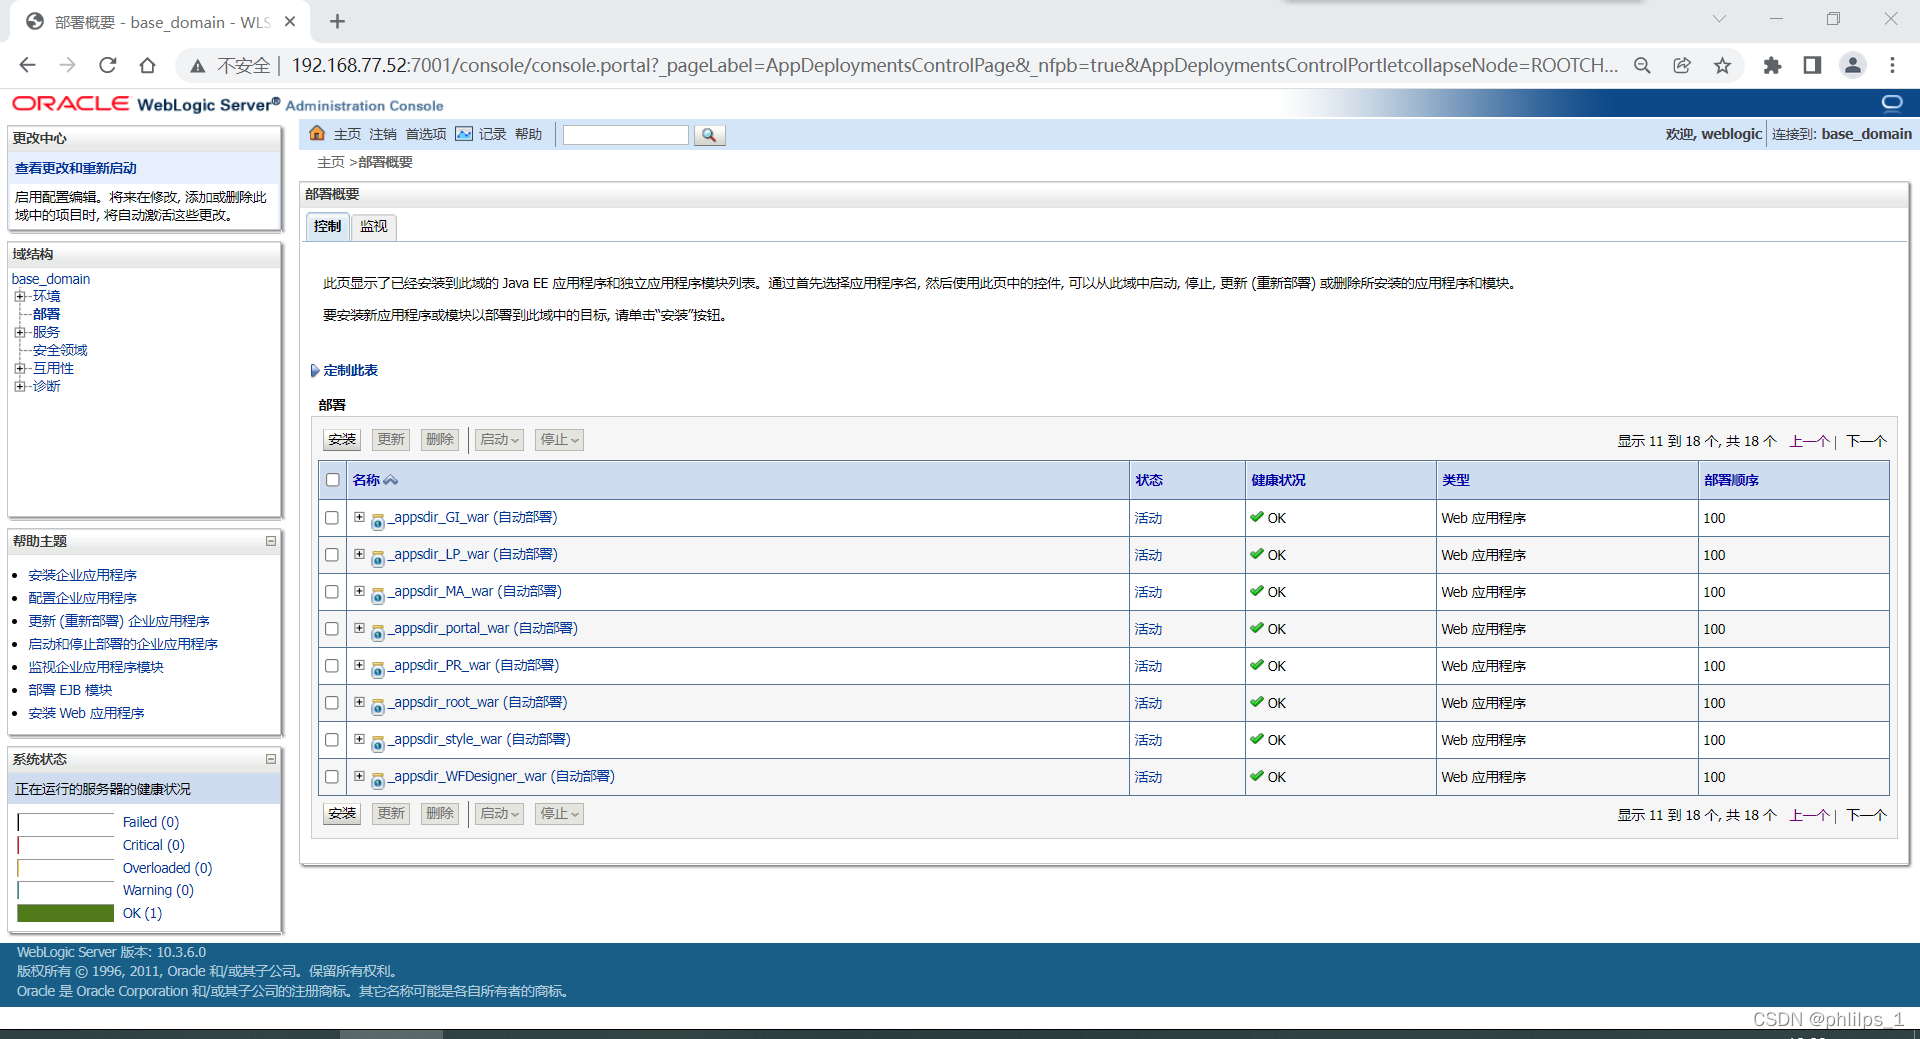Click the search magnifier button in console toolbar
Image resolution: width=1920 pixels, height=1039 pixels.
click(709, 135)
